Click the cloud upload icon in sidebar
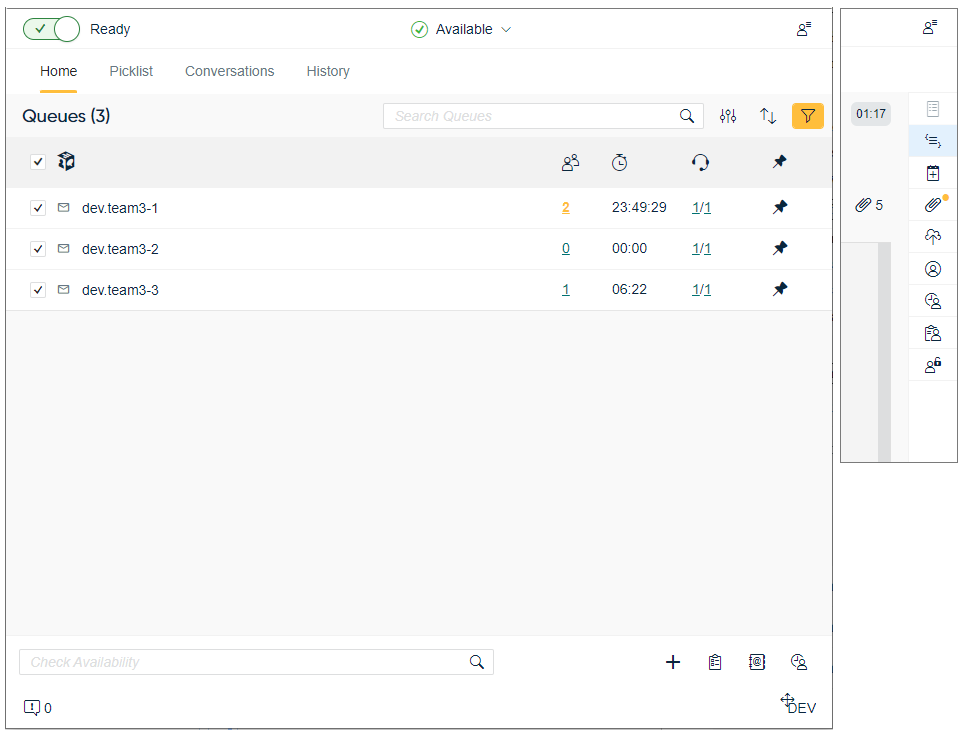The image size is (963, 736). click(x=933, y=237)
